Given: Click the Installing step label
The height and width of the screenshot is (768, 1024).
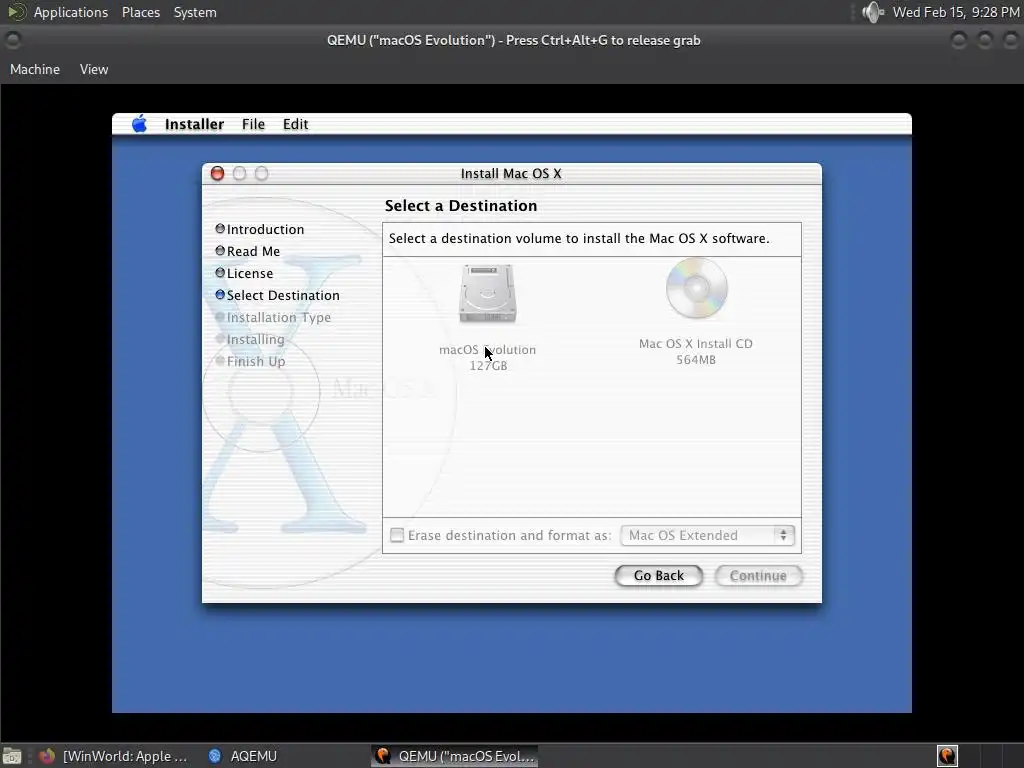Looking at the screenshot, I should (255, 340).
